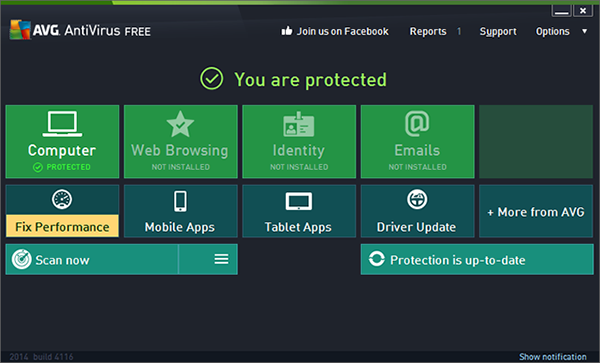Screen dimensions: 600x363
Task: Click the AVG AntiVirus FREE logo
Action: click(x=80, y=30)
